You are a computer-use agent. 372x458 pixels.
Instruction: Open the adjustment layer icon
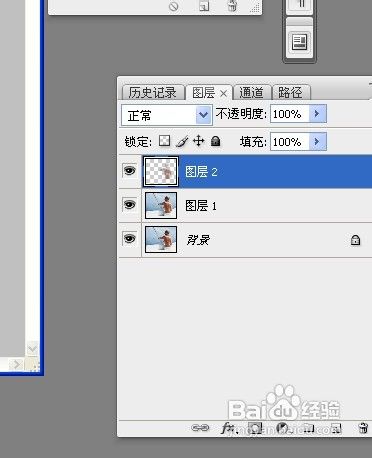coord(283,428)
